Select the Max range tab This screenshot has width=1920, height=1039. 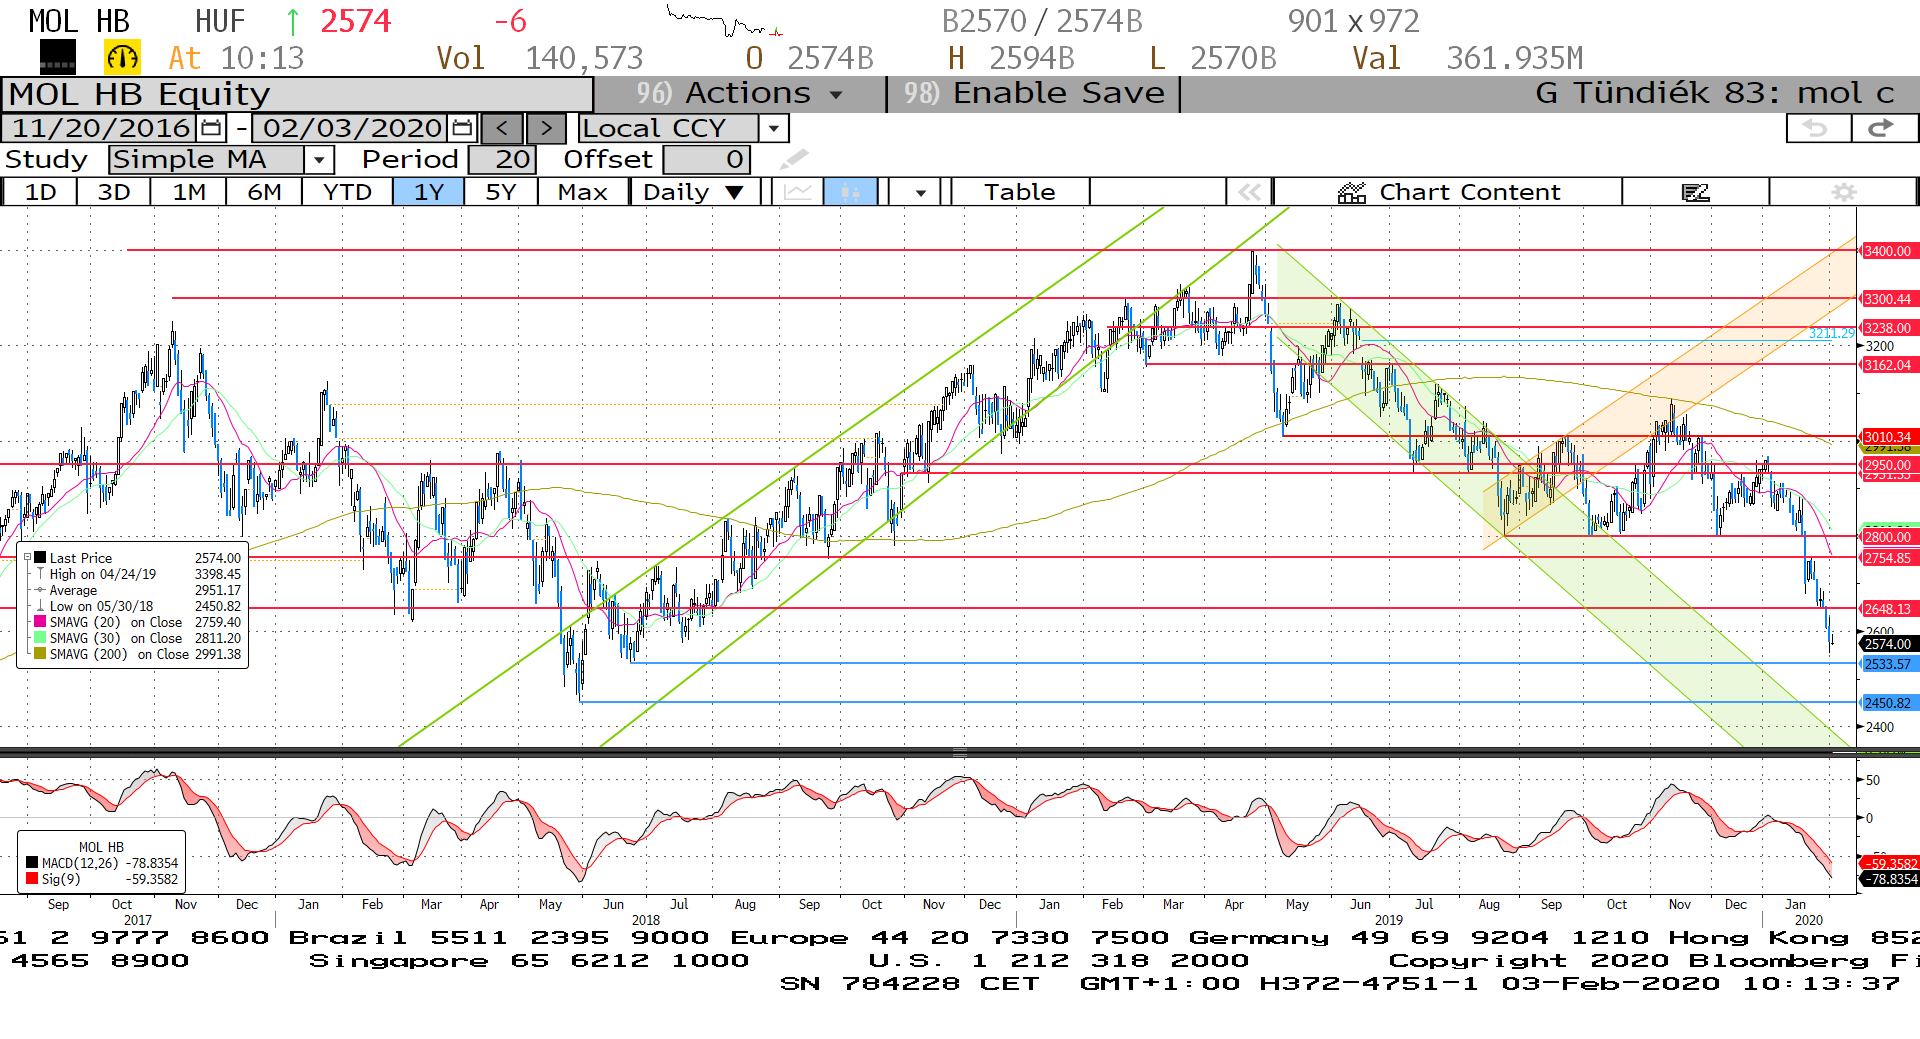(583, 192)
